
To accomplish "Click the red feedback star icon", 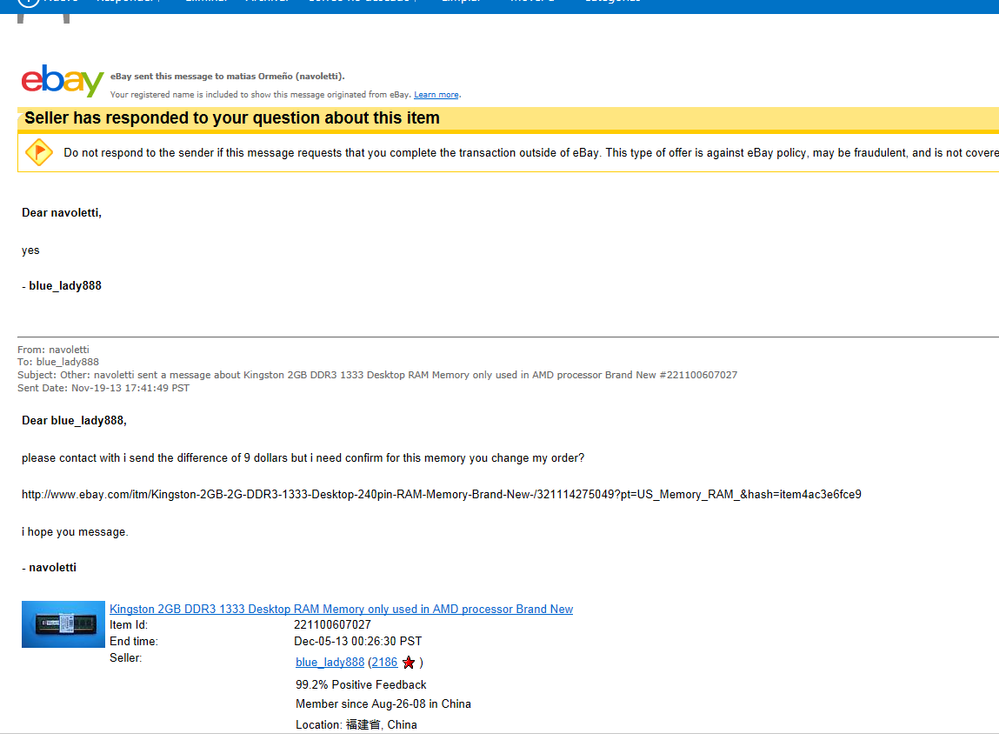I will pyautogui.click(x=408, y=663).
